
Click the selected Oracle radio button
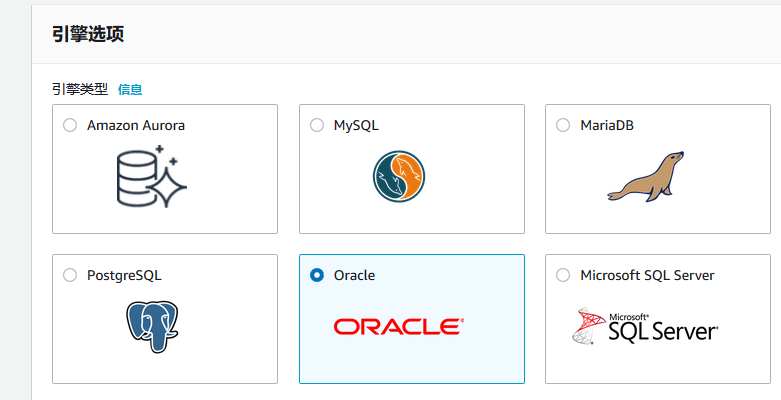tap(317, 275)
